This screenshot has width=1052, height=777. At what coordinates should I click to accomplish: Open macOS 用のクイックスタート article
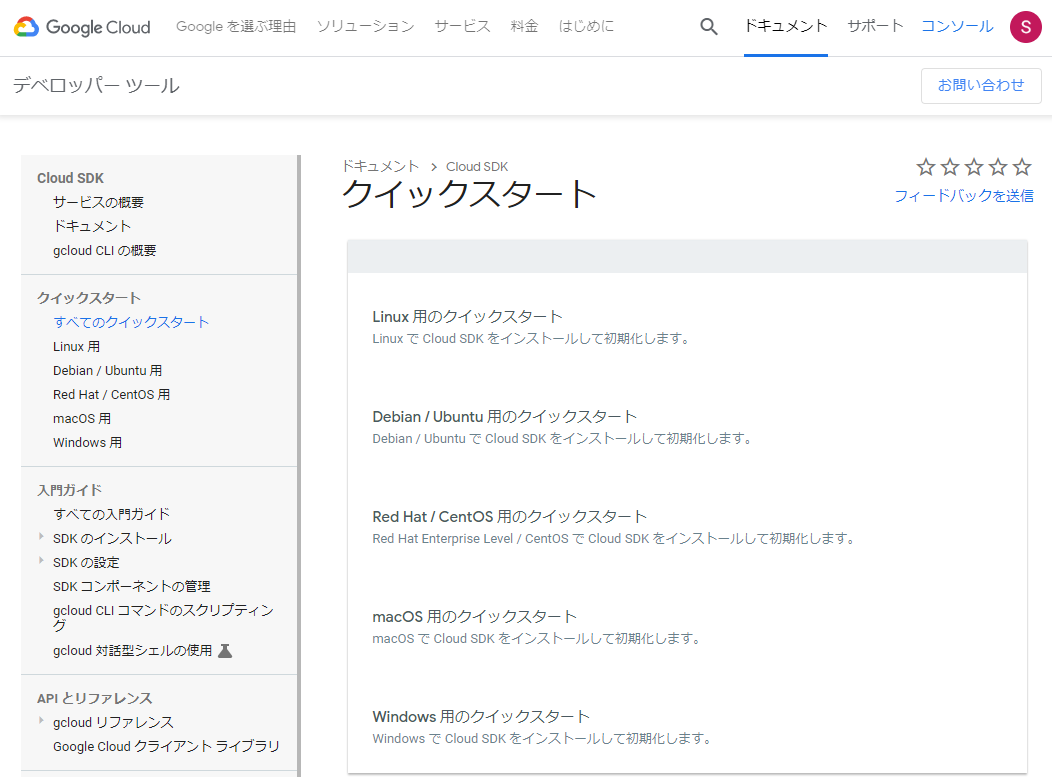pyautogui.click(x=474, y=617)
